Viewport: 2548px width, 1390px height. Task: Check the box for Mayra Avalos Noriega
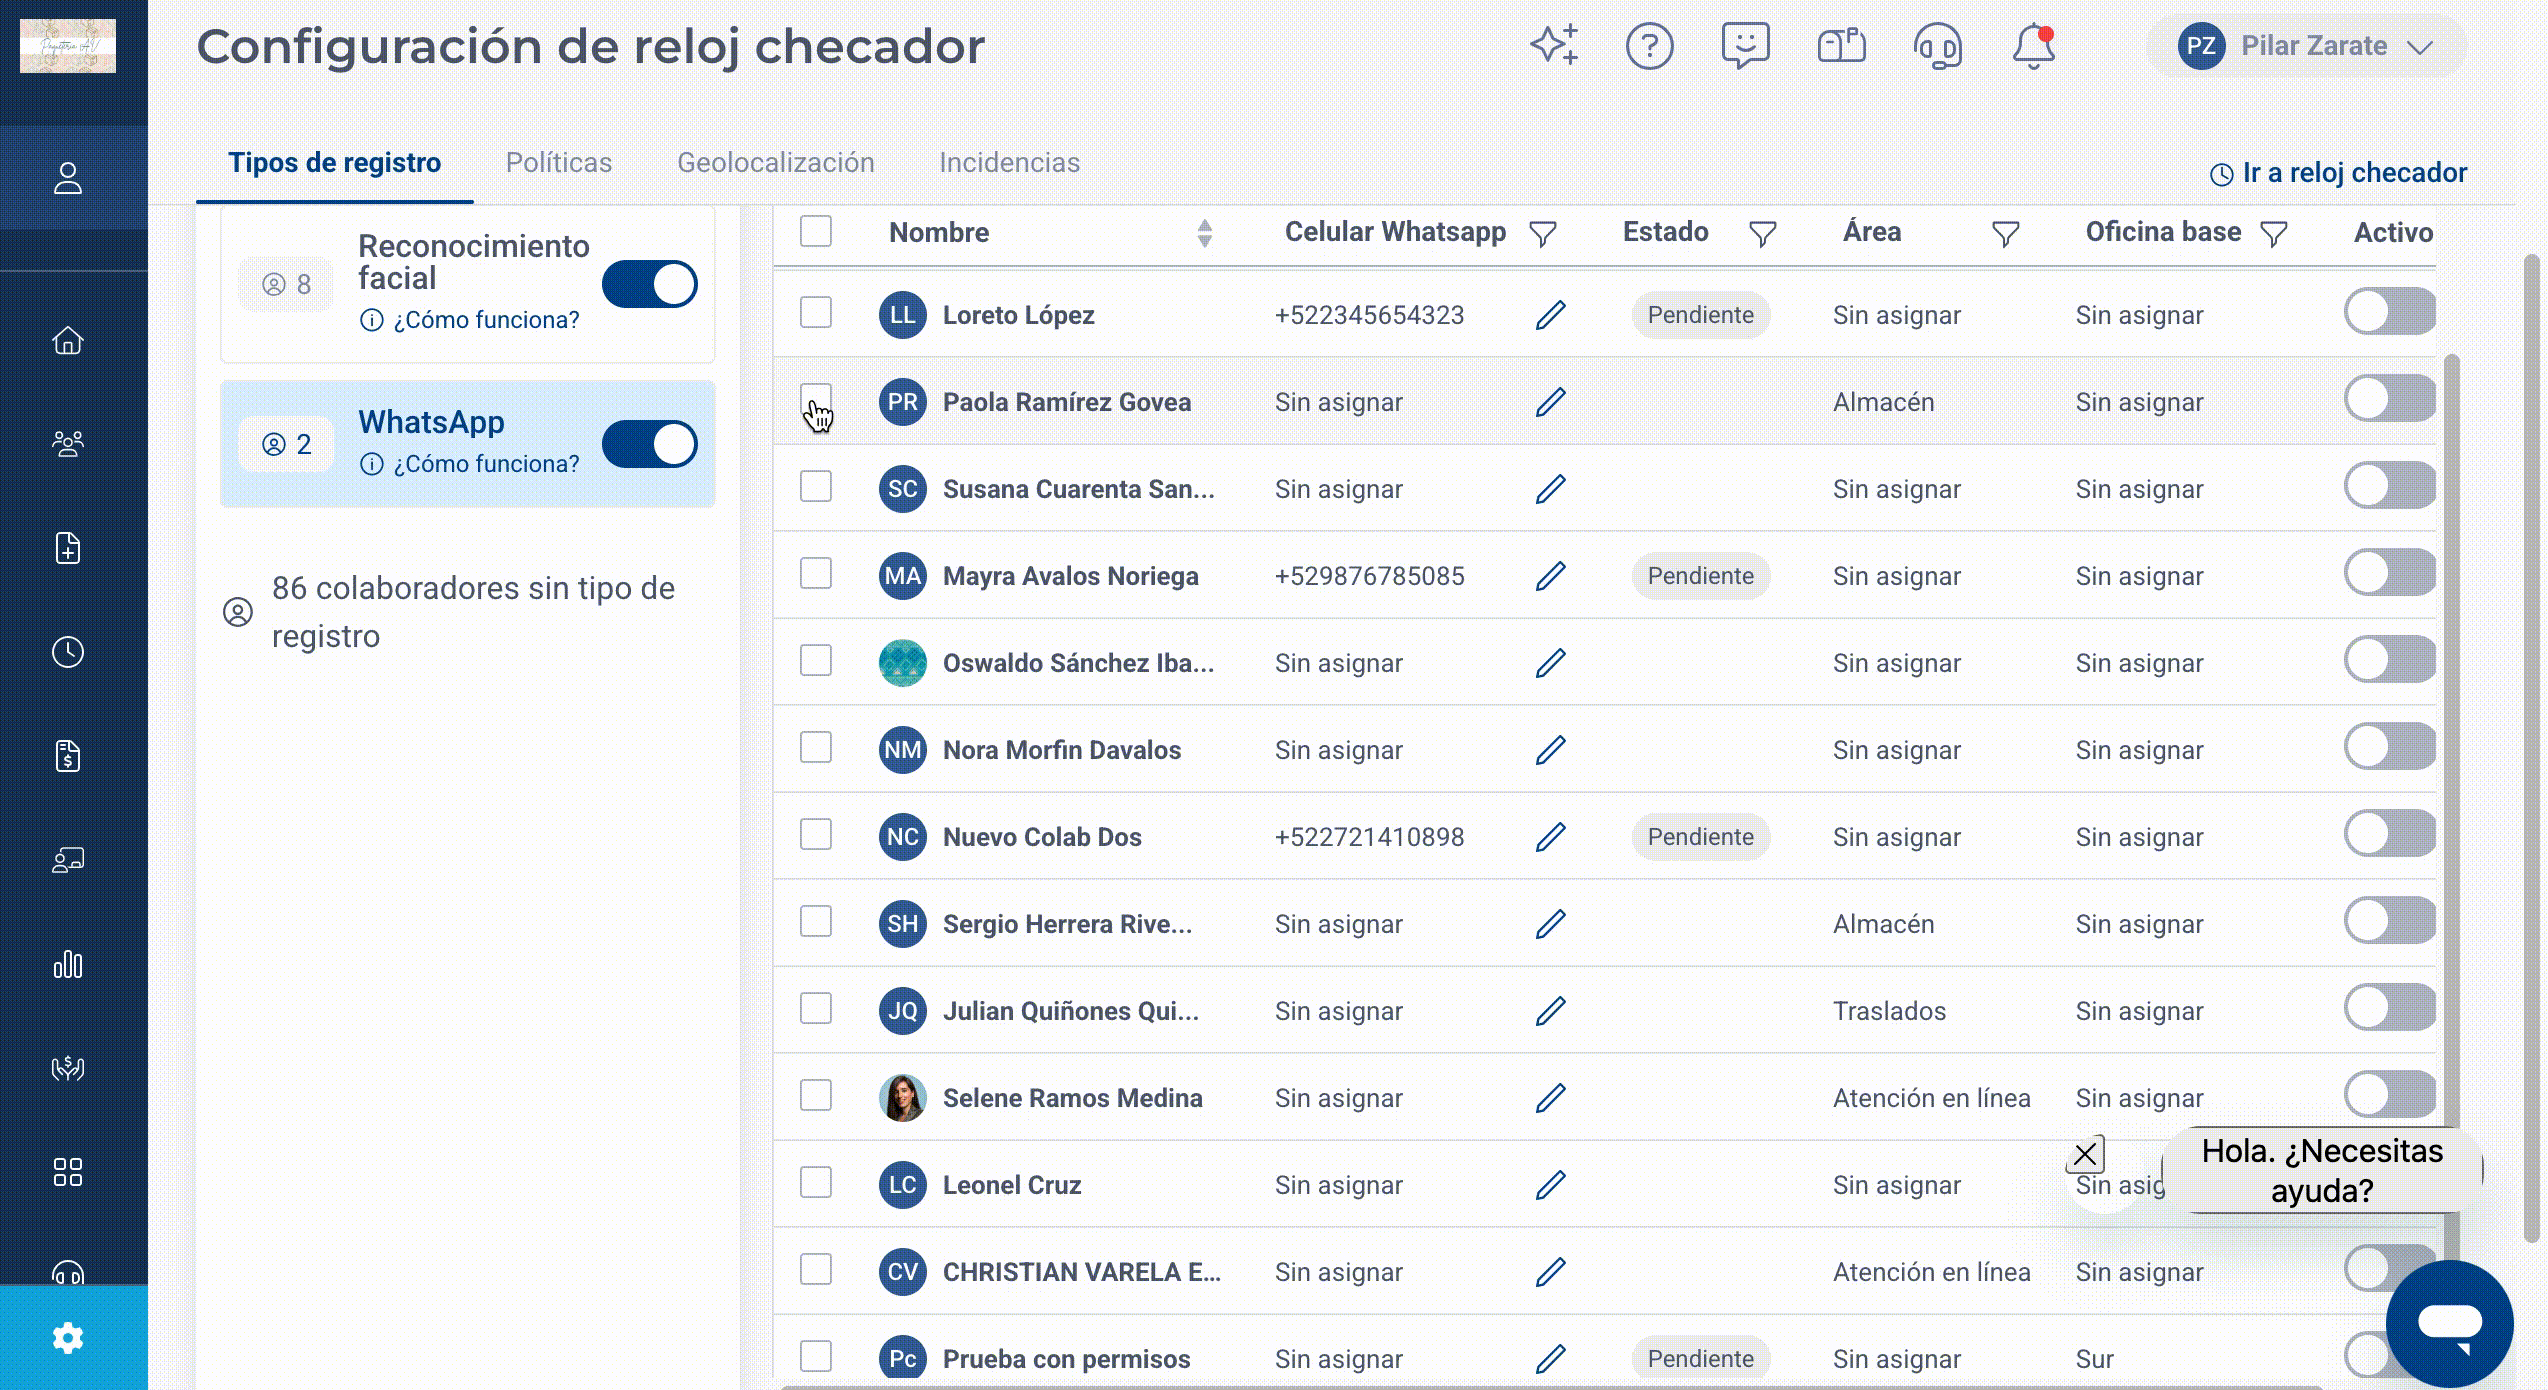pyautogui.click(x=816, y=574)
